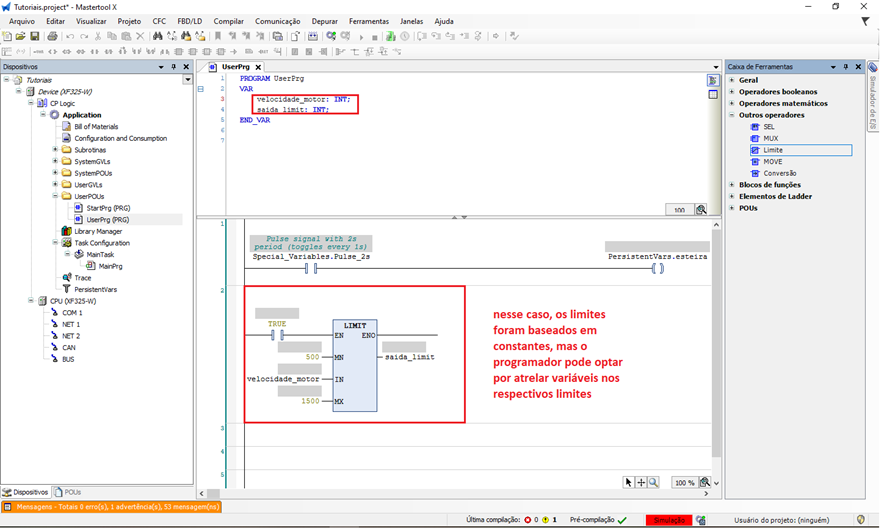Click the Simulação status indicator

click(x=669, y=520)
